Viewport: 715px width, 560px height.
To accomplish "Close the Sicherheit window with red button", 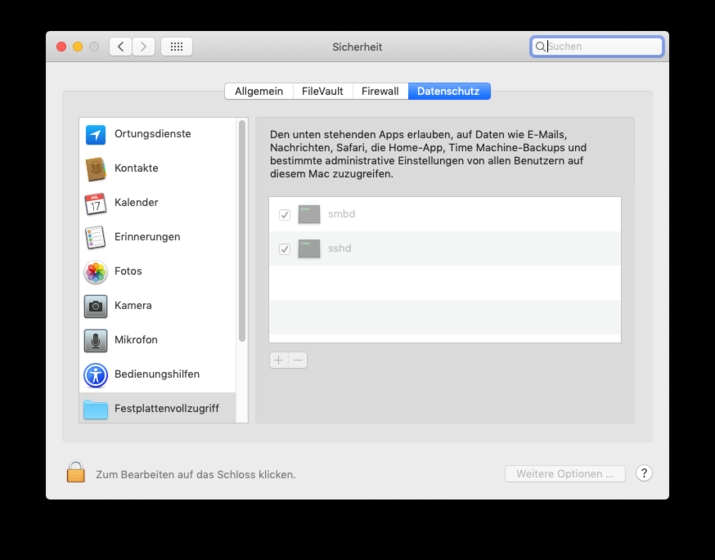I will point(61,47).
